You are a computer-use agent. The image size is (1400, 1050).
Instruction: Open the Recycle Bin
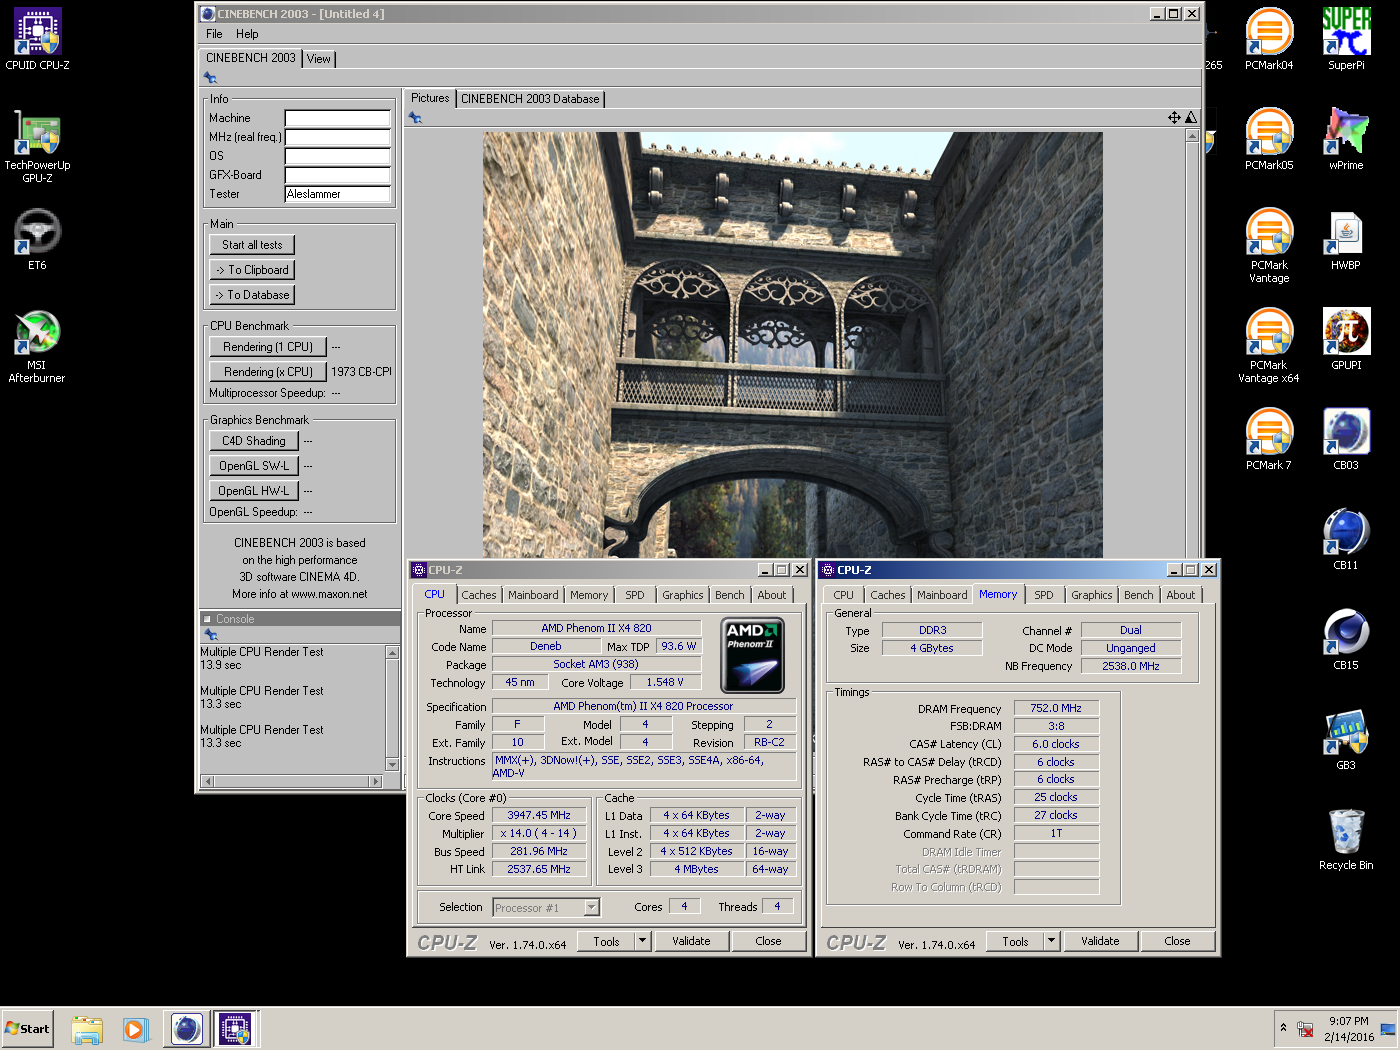pyautogui.click(x=1346, y=839)
